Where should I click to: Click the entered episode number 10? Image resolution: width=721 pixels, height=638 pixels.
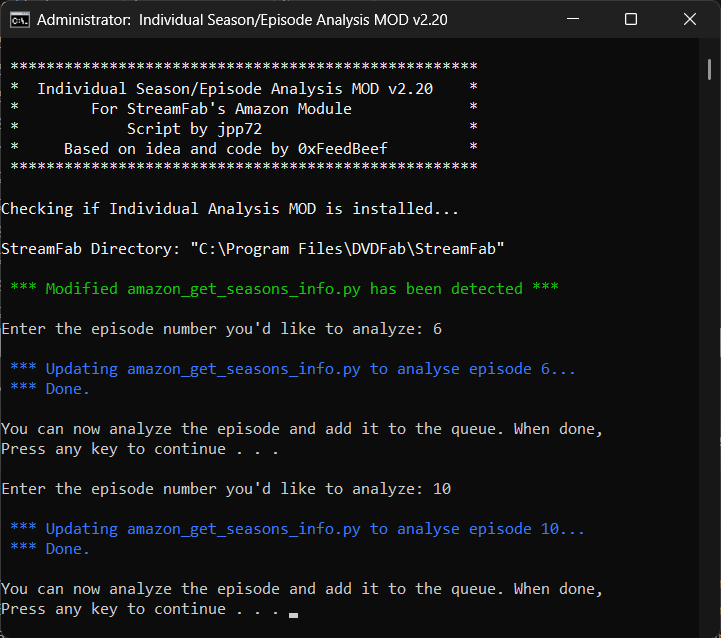pos(441,489)
